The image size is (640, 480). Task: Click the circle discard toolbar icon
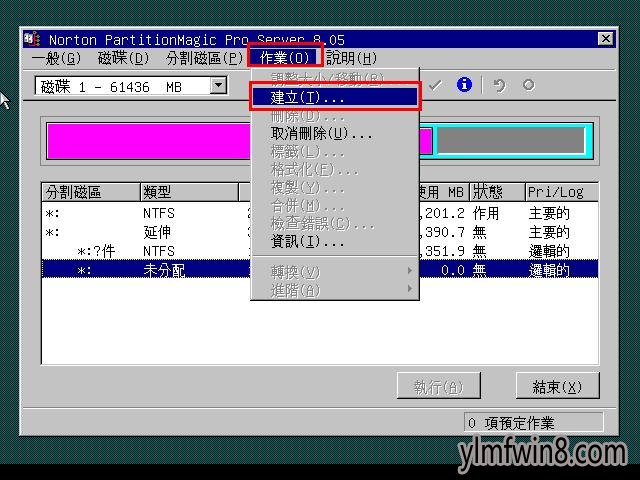pyautogui.click(x=529, y=85)
